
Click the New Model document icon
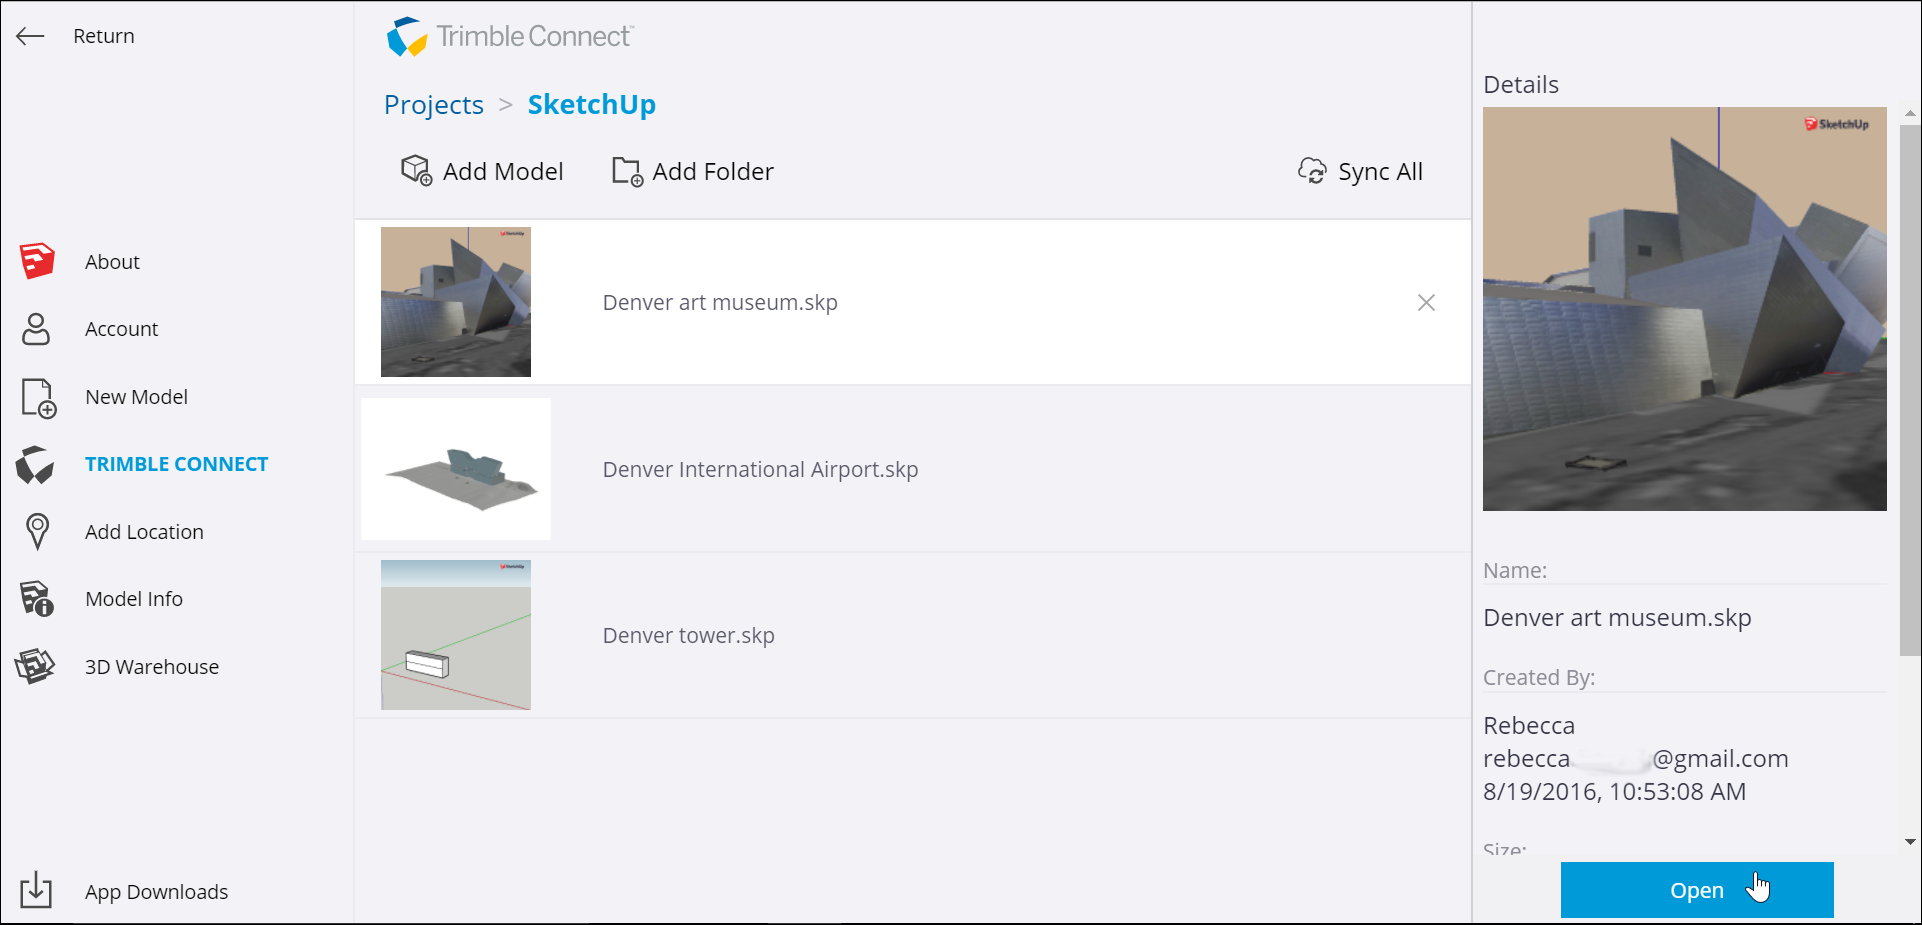coord(38,398)
